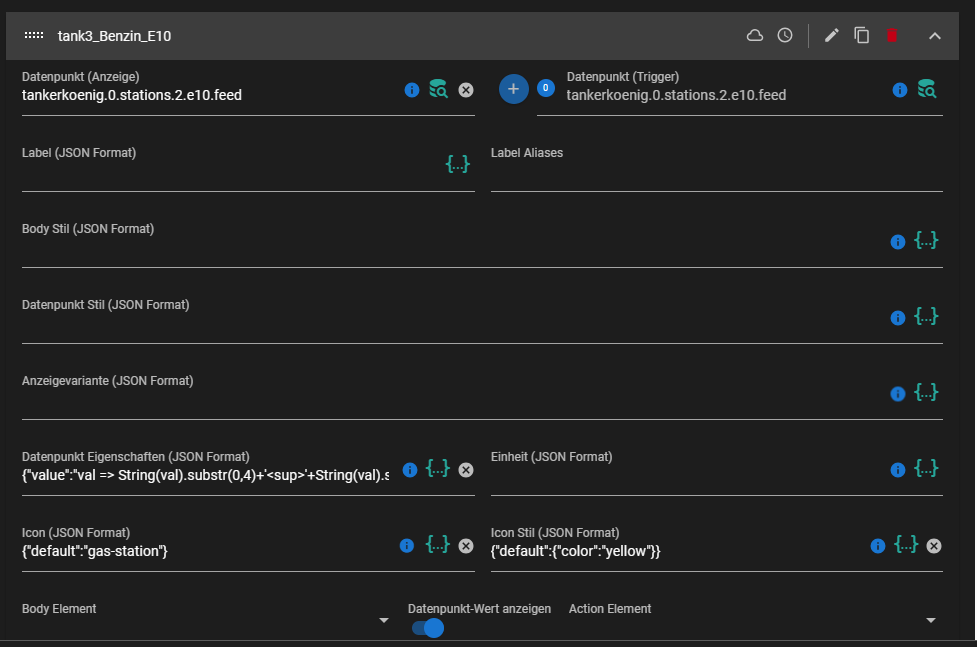Click the clock icon in the header

[x=785, y=36]
